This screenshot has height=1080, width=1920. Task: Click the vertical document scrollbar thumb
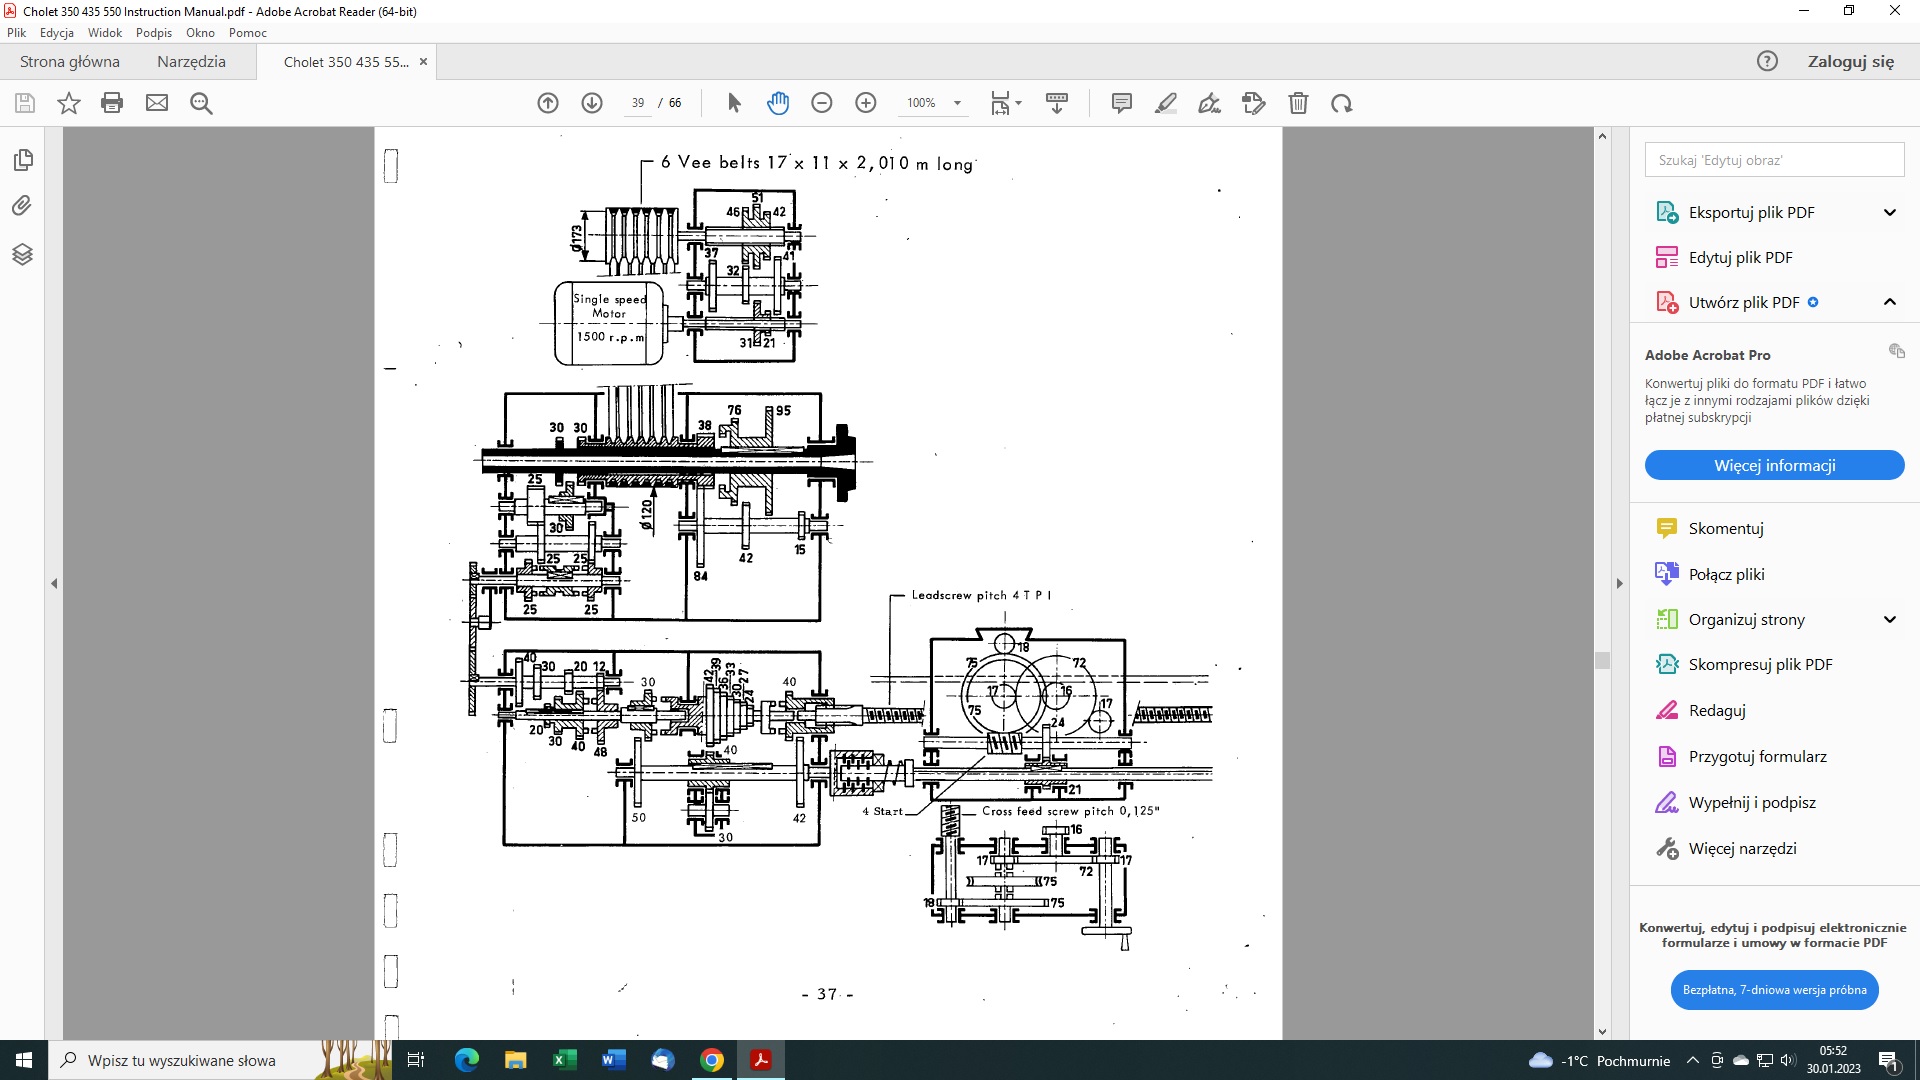[1602, 660]
